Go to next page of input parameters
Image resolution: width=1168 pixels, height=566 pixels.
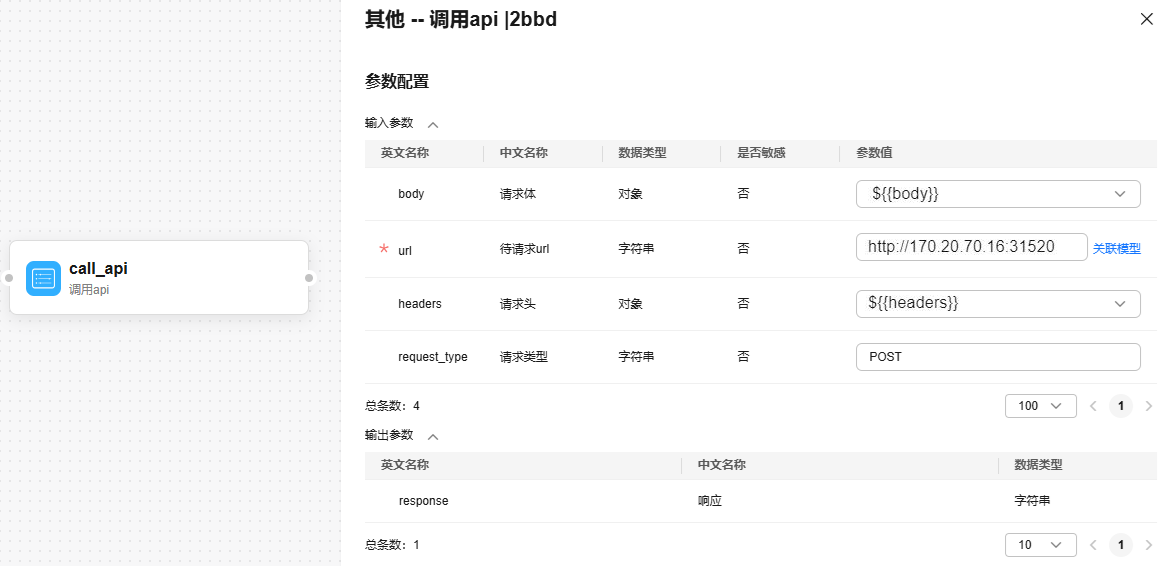point(1148,406)
